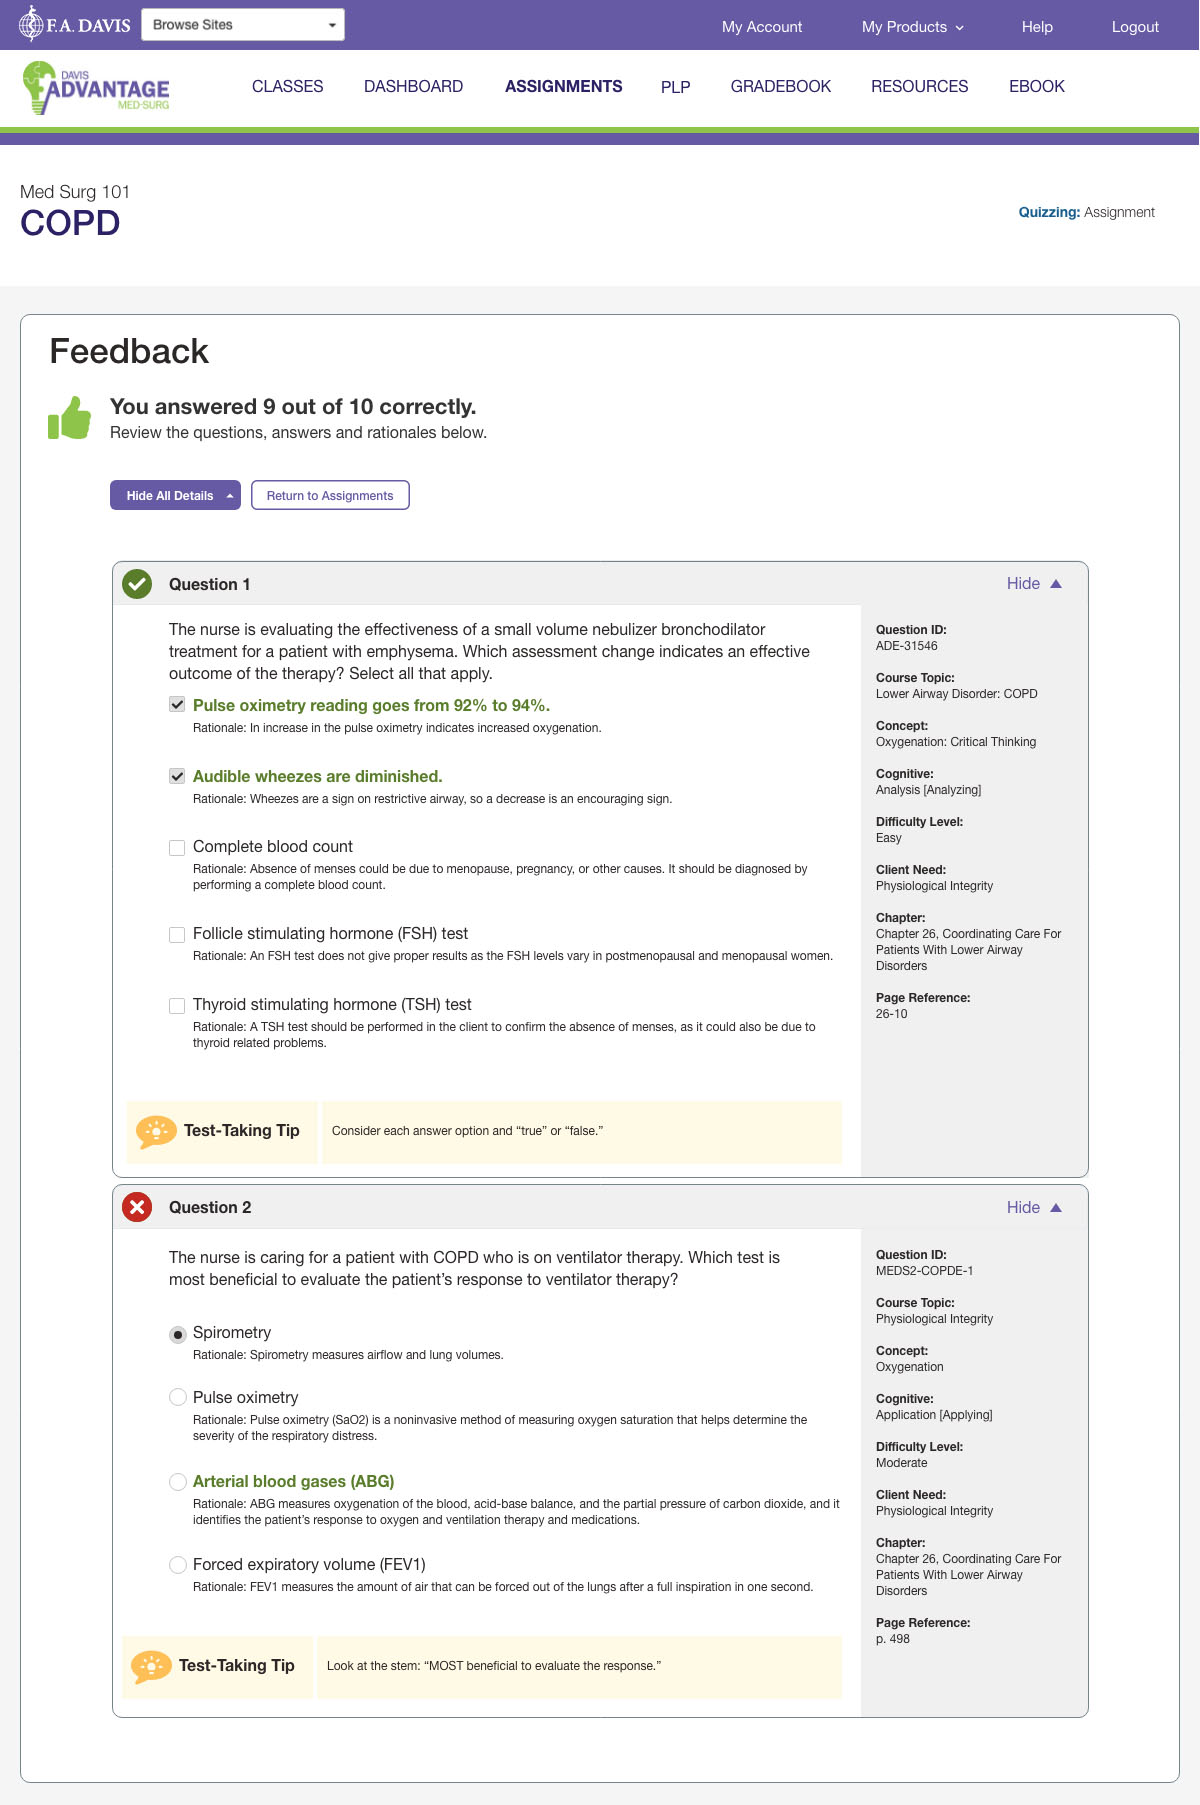The width and height of the screenshot is (1200, 1805).
Task: Click the green thumbs-up feedback icon
Action: pyautogui.click(x=69, y=418)
